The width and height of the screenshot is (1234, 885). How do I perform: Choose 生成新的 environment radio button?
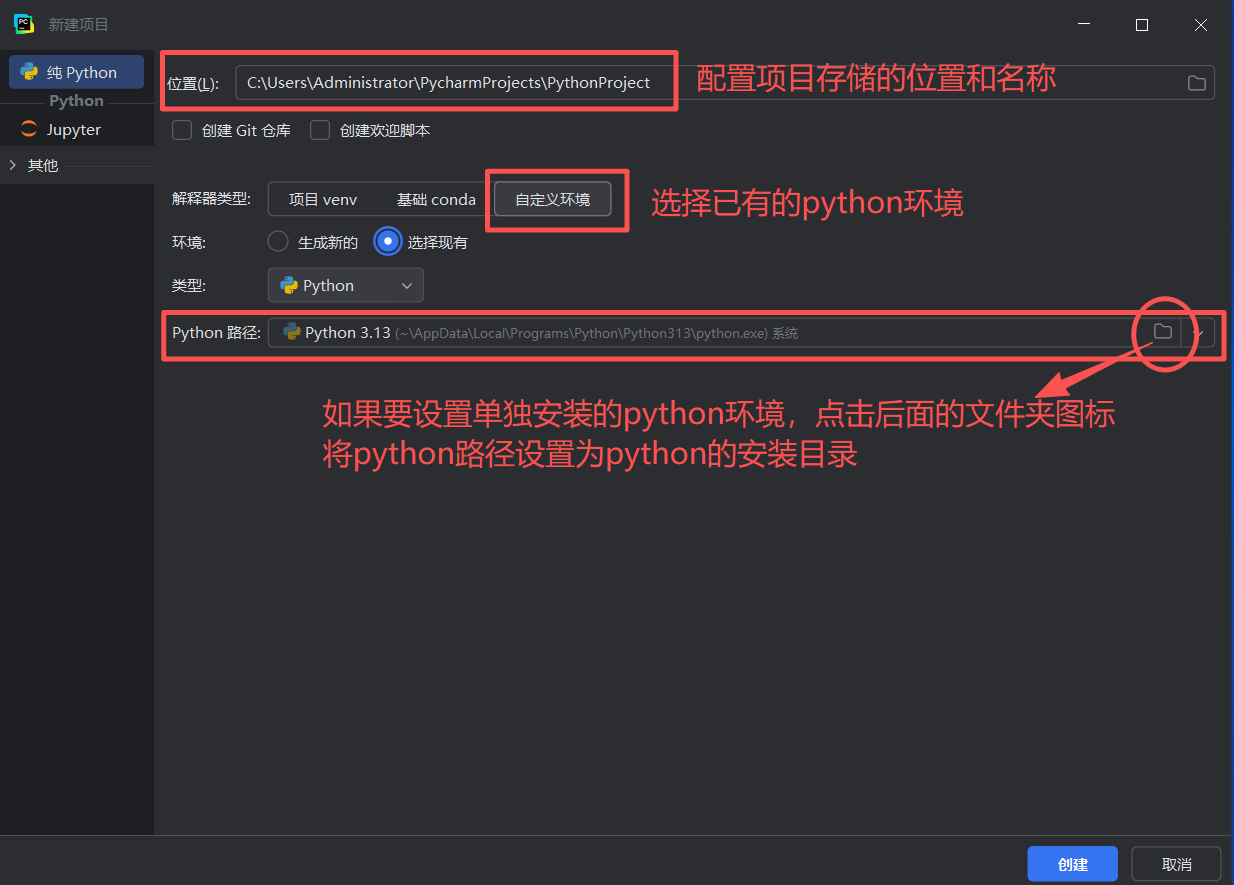pos(279,242)
